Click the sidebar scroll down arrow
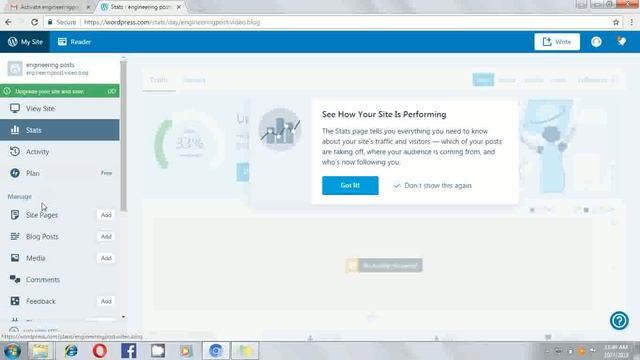 (123, 317)
